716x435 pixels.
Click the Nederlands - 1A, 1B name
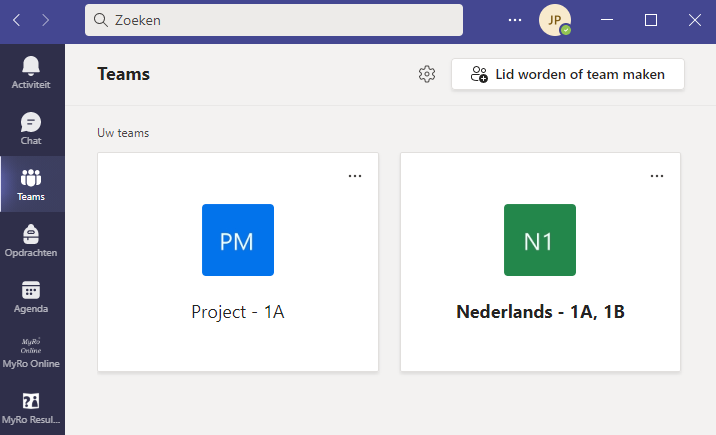[x=540, y=312]
